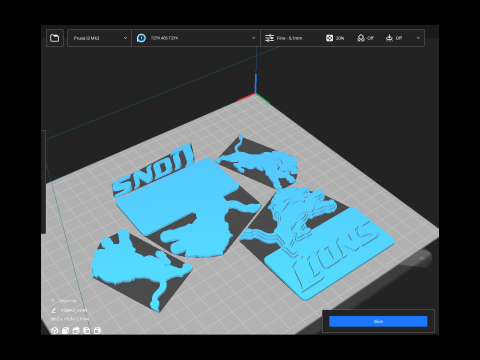Screen dimensions: 480x360
Task: Switch to the top view cube icon
Action: 76,330
